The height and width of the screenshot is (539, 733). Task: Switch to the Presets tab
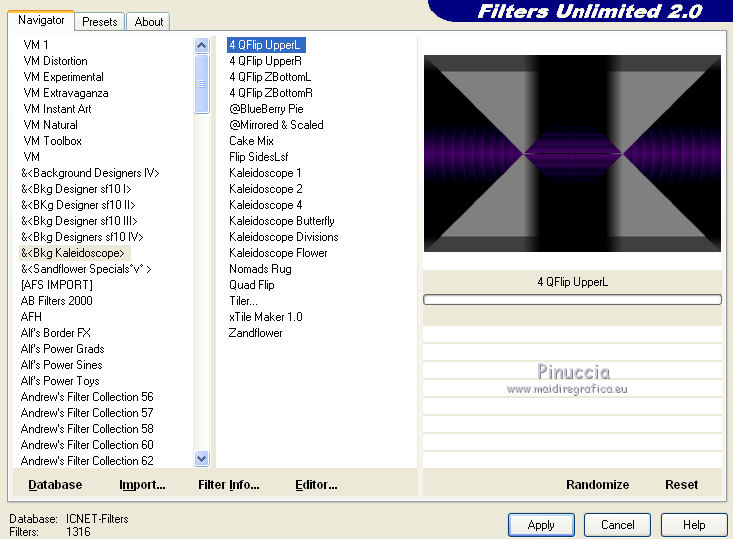[x=100, y=22]
